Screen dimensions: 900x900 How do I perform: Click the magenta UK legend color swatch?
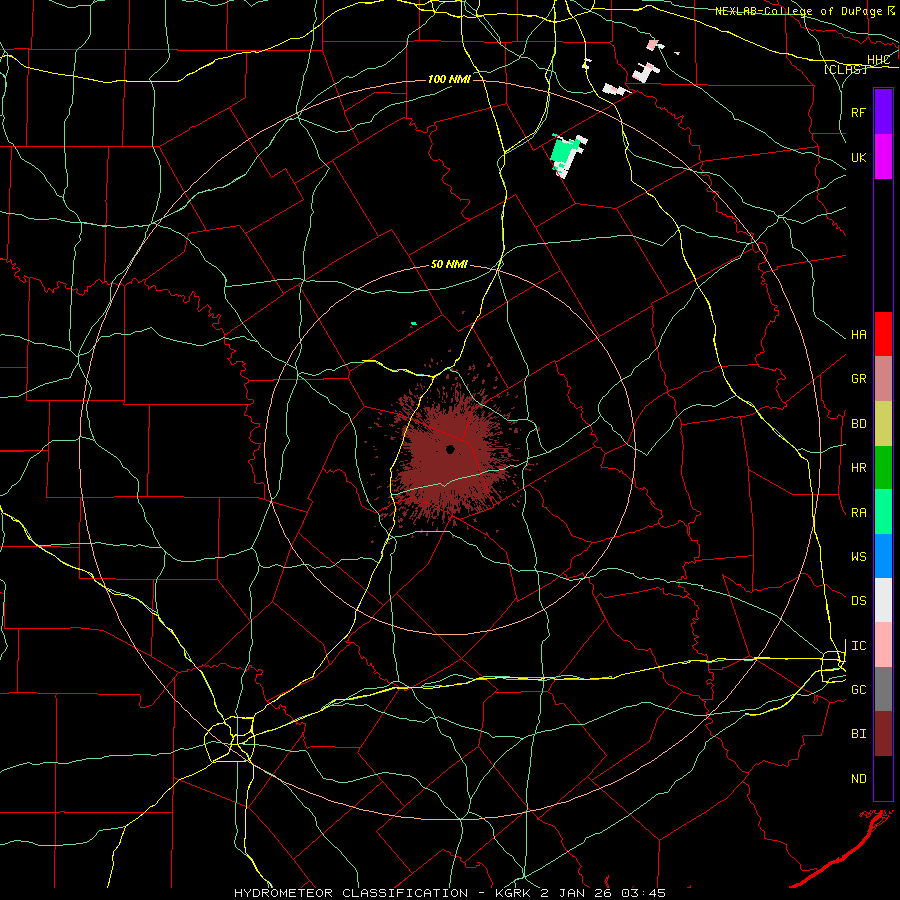[x=883, y=157]
